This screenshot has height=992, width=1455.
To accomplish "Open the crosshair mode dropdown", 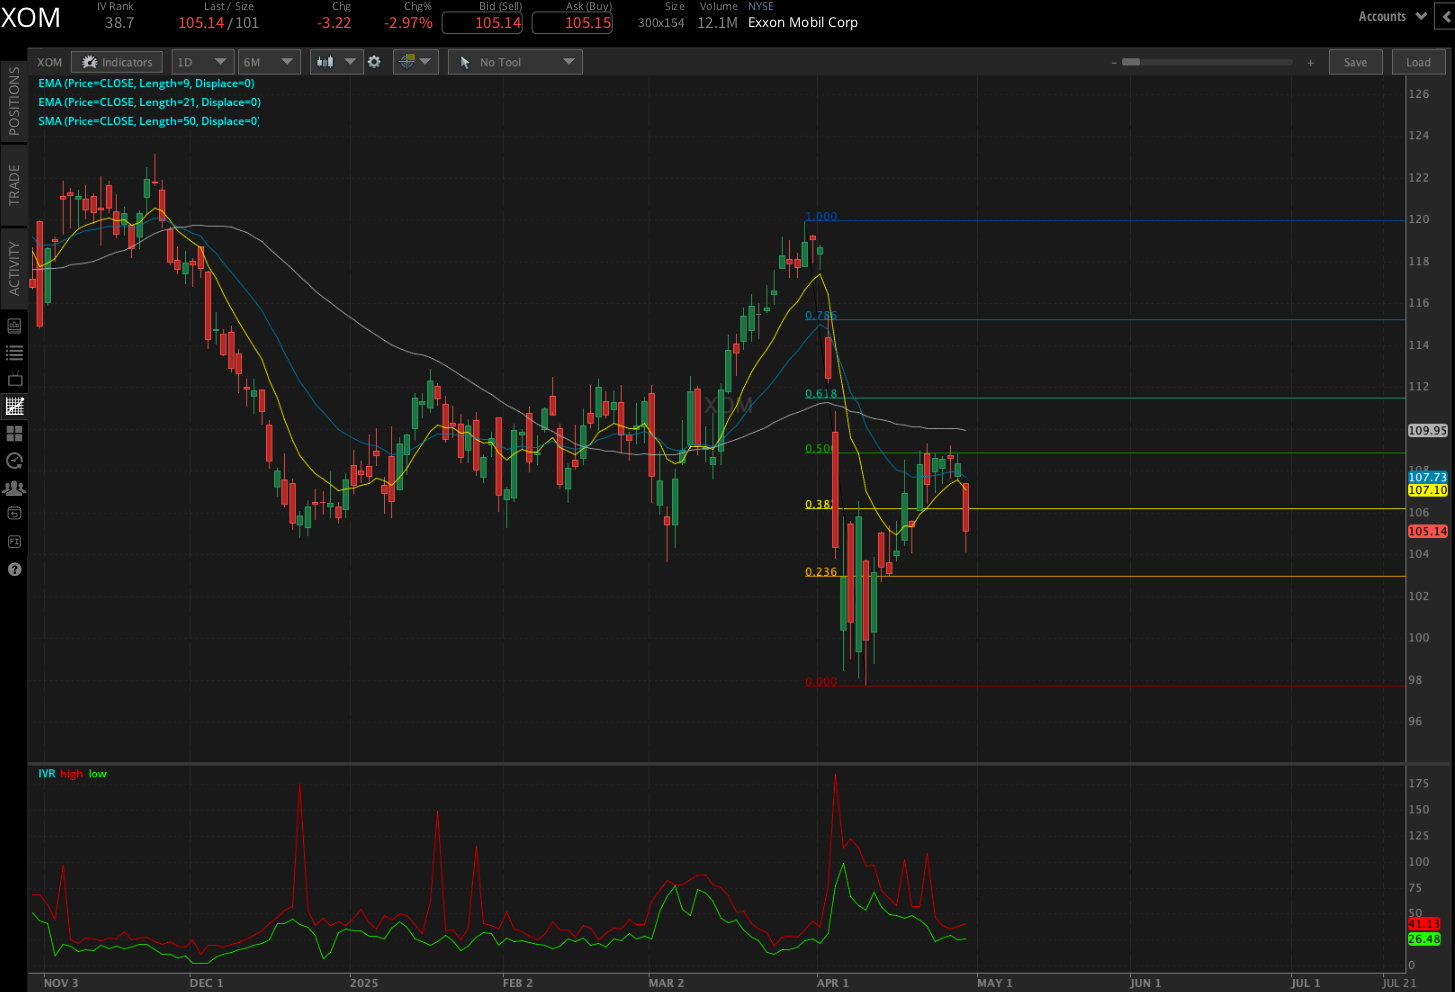I will tap(415, 62).
